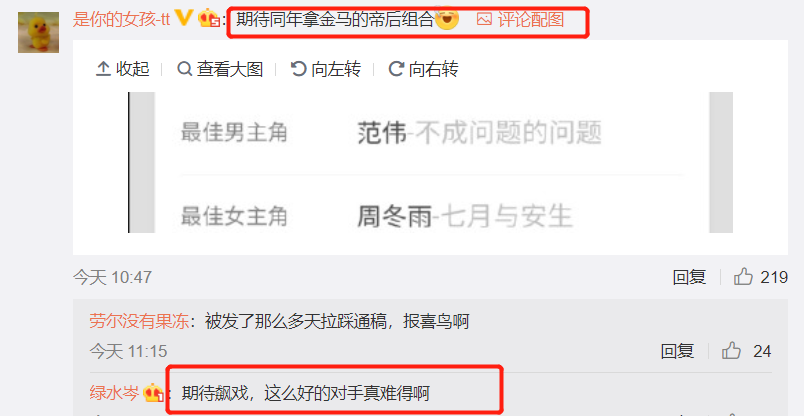Open the yellow duck avatar profile

(x=38, y=32)
